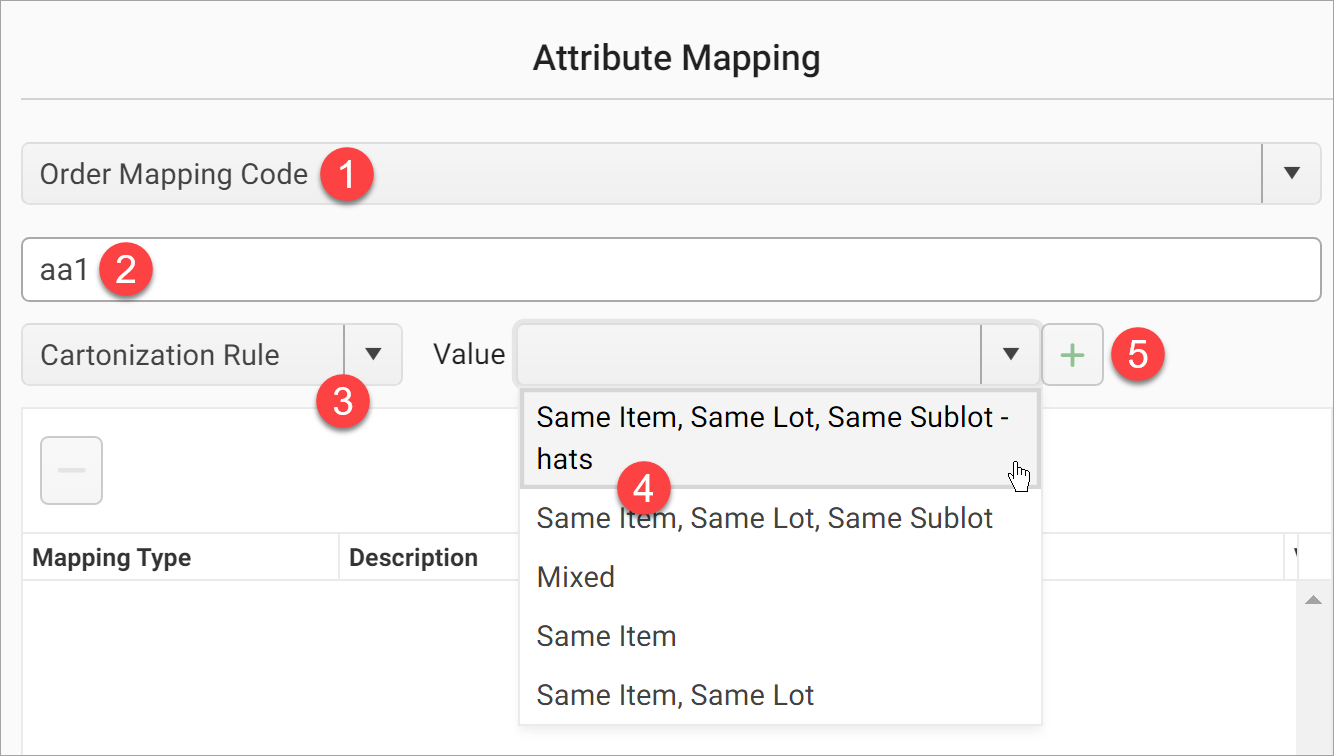This screenshot has width=1334, height=756.
Task: Select "Mixed" from the value list
Action: (575, 576)
